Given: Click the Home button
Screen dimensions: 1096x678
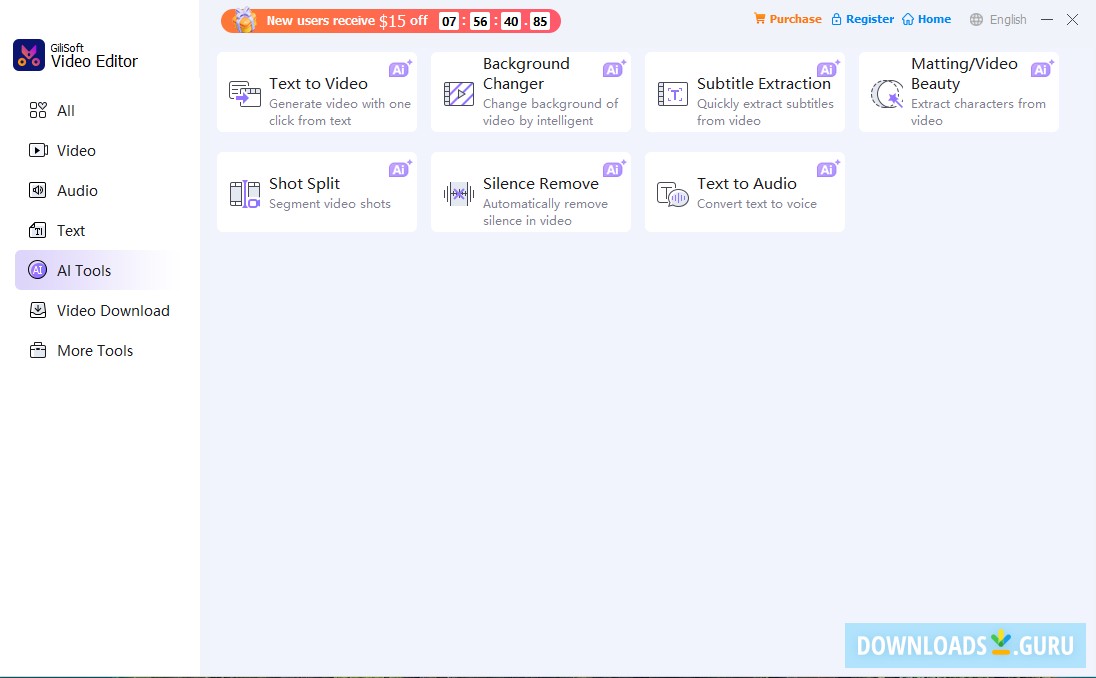Looking at the screenshot, I should tap(926, 18).
